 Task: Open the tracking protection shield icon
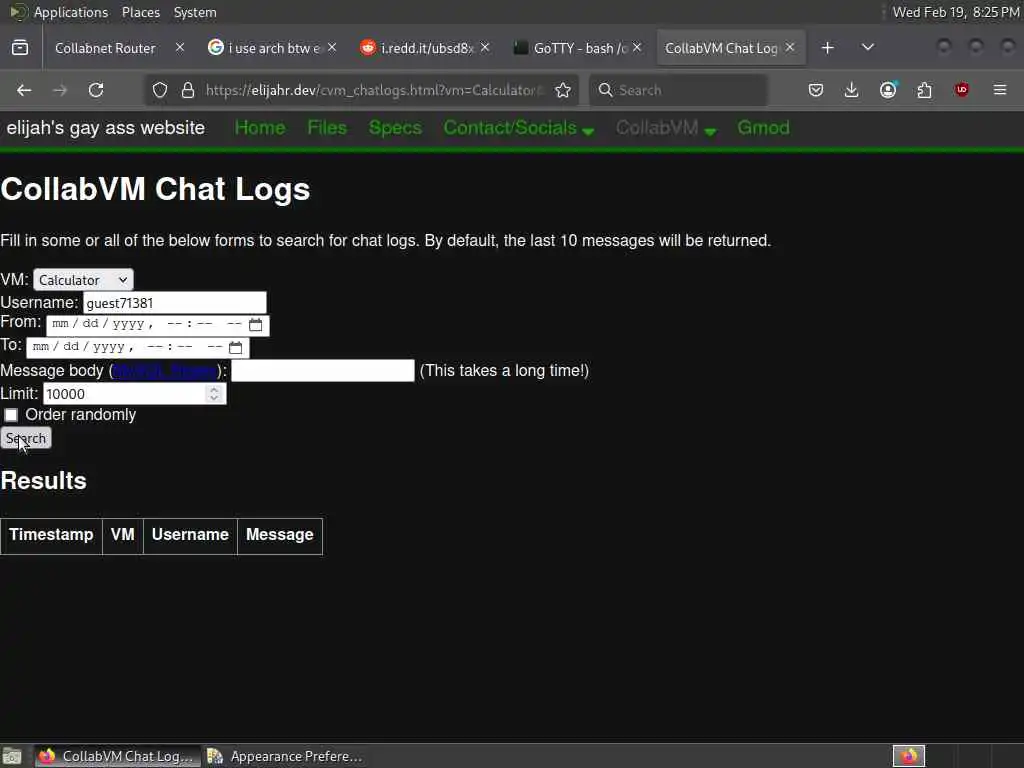[x=160, y=90]
